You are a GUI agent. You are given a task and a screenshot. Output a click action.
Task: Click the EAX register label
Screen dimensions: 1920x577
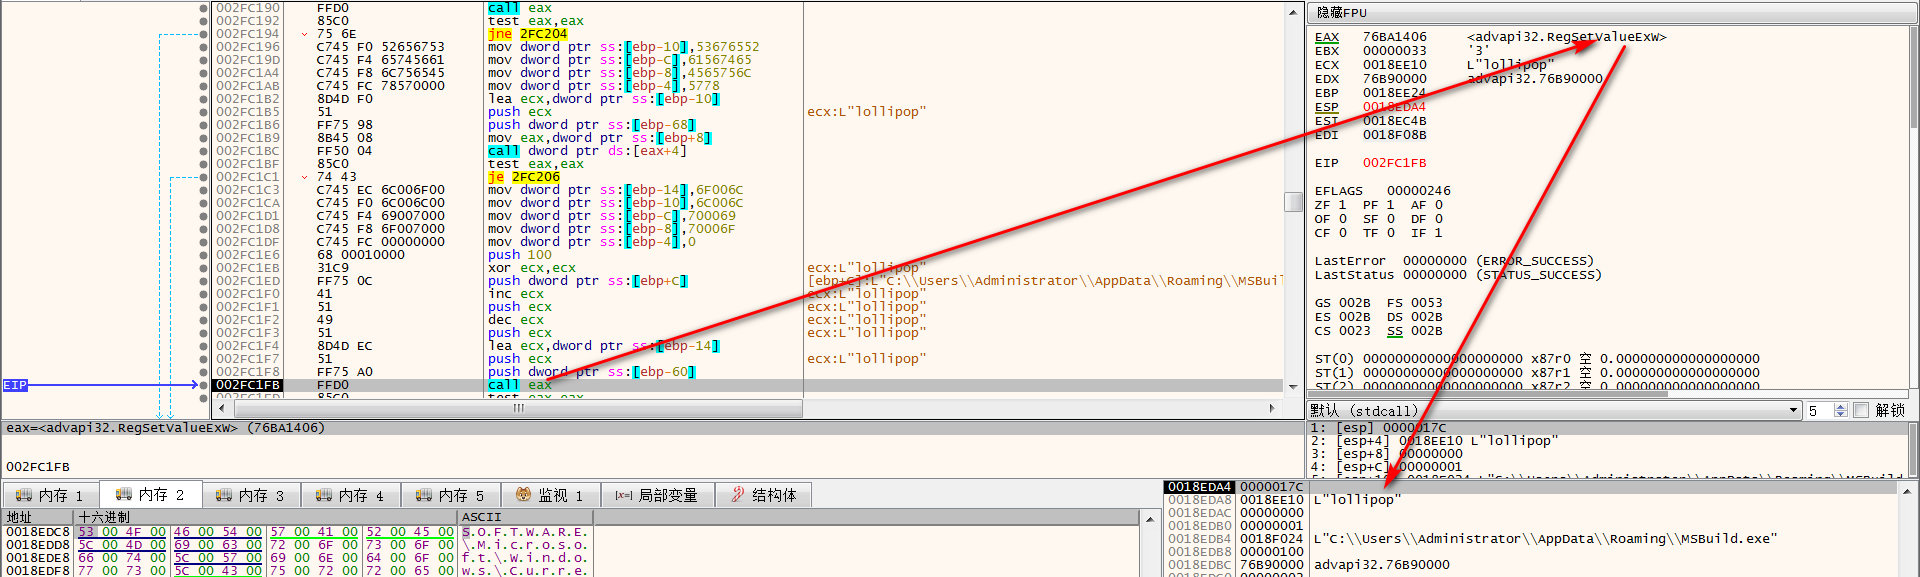[1326, 37]
